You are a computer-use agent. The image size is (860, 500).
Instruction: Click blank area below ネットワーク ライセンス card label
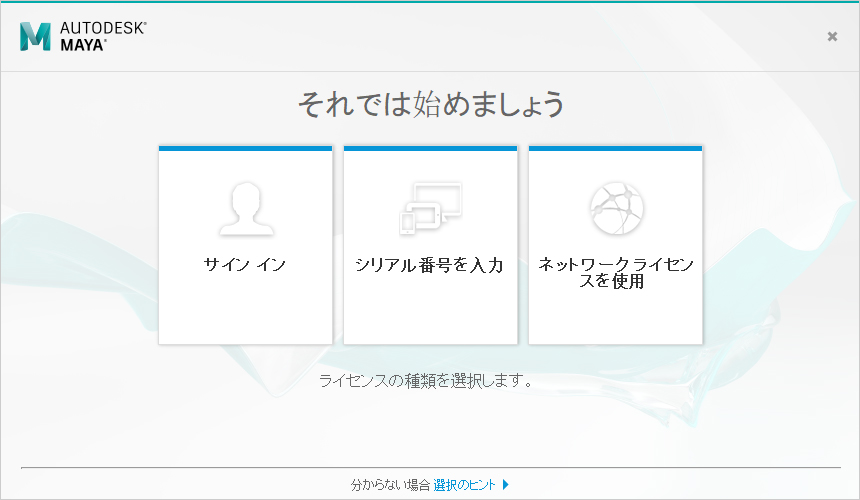tap(615, 318)
